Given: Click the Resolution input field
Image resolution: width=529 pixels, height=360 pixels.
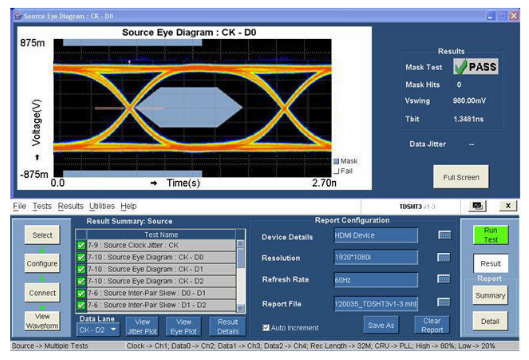Looking at the screenshot, I should point(376,257).
